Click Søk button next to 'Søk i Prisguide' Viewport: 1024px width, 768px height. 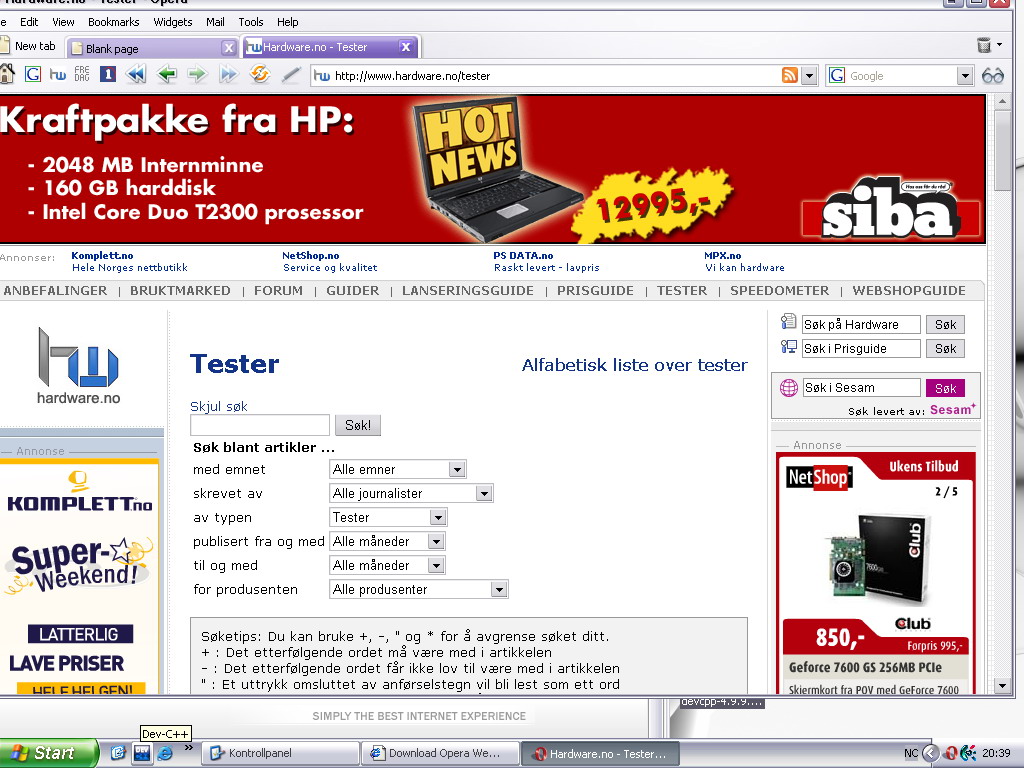945,349
